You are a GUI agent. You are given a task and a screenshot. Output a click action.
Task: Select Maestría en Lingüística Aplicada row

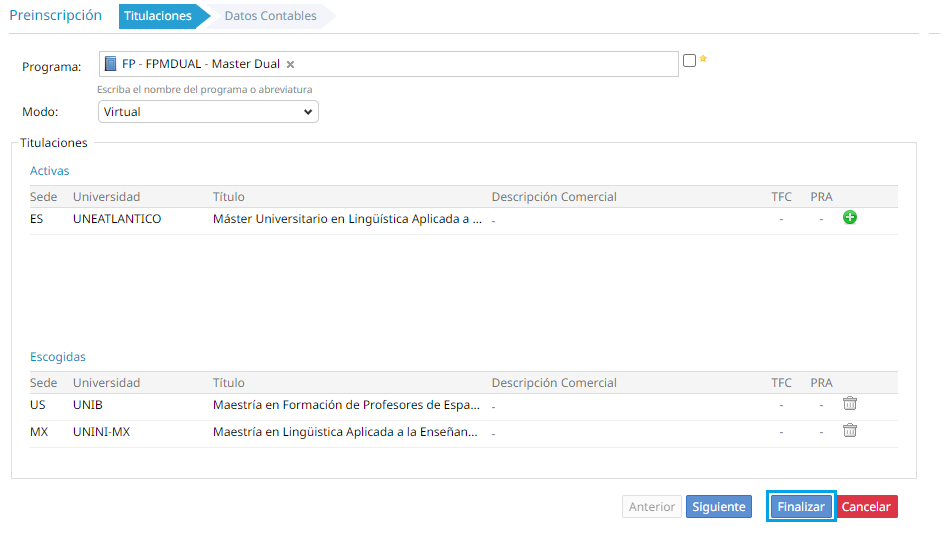coord(347,432)
